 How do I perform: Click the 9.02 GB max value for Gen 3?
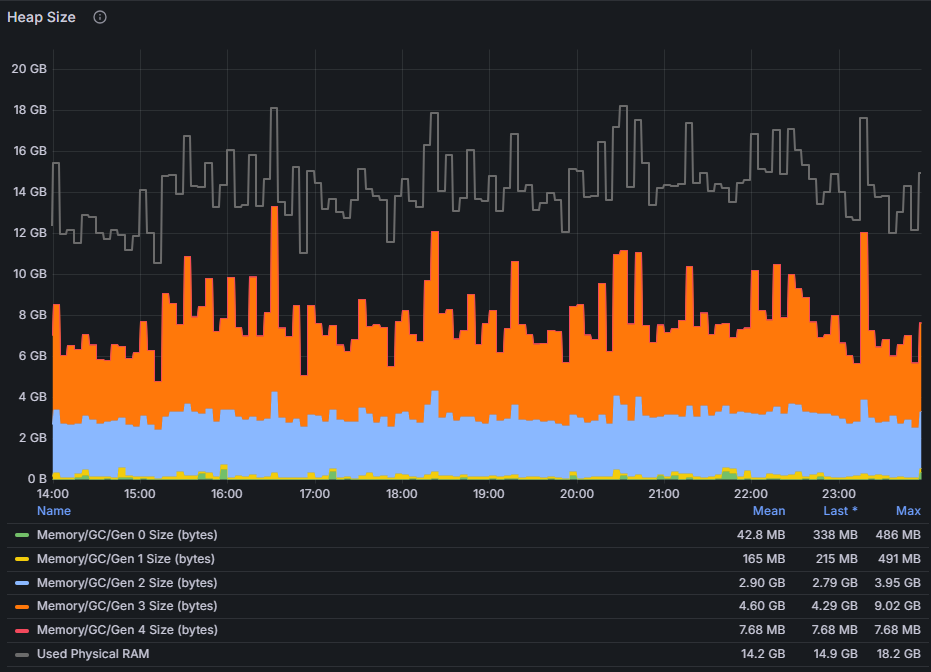(897, 606)
